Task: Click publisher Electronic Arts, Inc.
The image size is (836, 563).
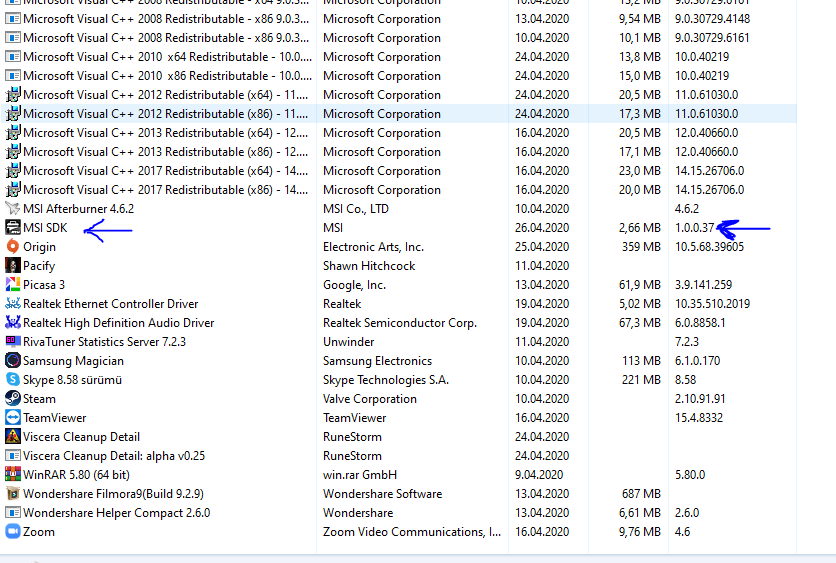Action: pyautogui.click(x=373, y=247)
